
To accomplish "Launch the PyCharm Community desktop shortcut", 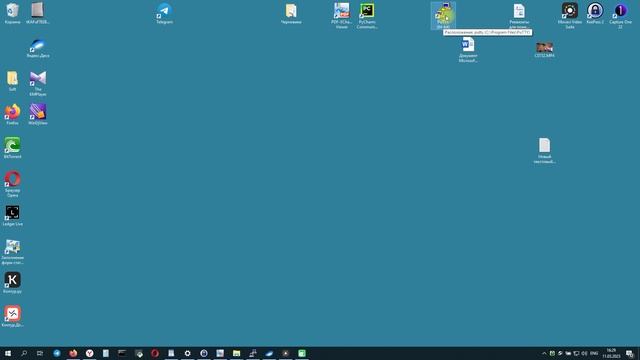I will click(367, 16).
